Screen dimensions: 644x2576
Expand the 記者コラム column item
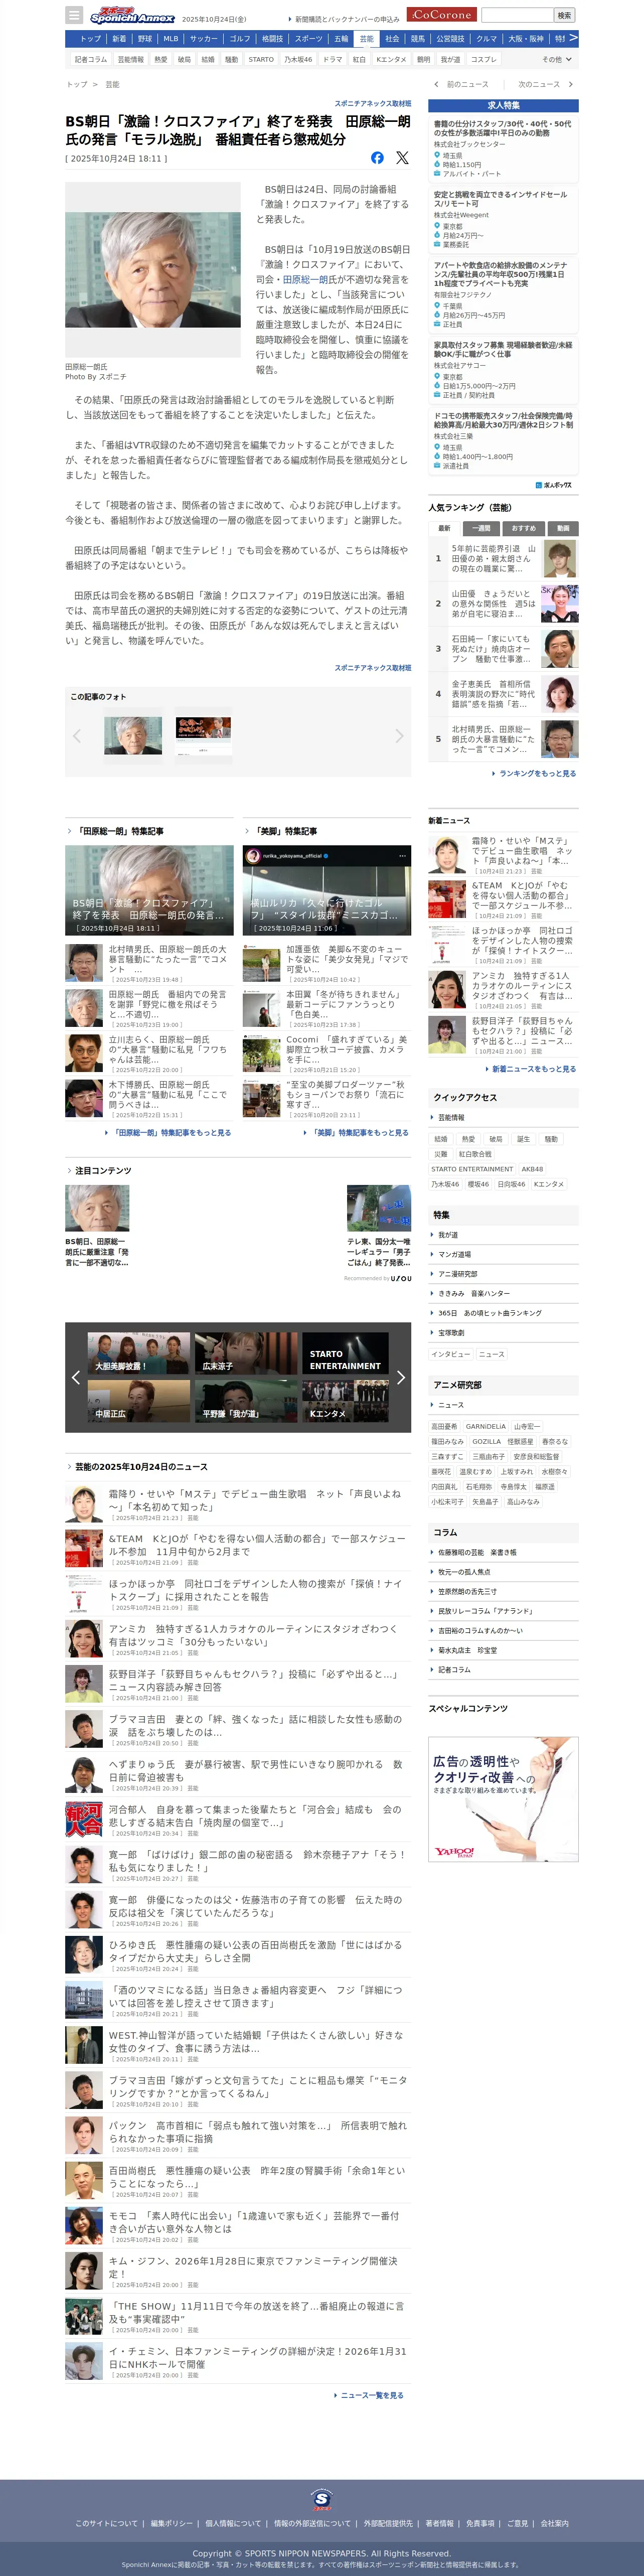(503, 1669)
